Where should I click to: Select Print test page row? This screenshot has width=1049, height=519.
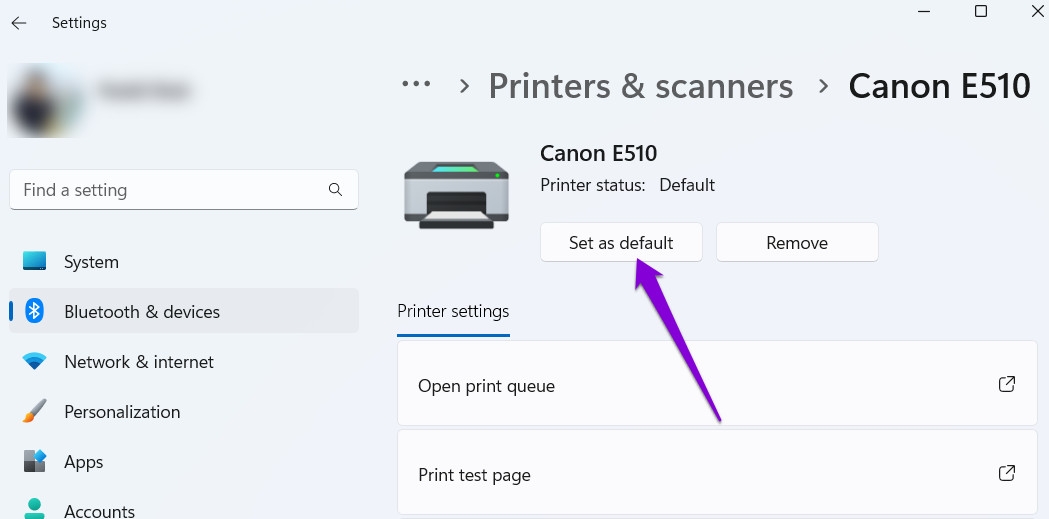(717, 472)
